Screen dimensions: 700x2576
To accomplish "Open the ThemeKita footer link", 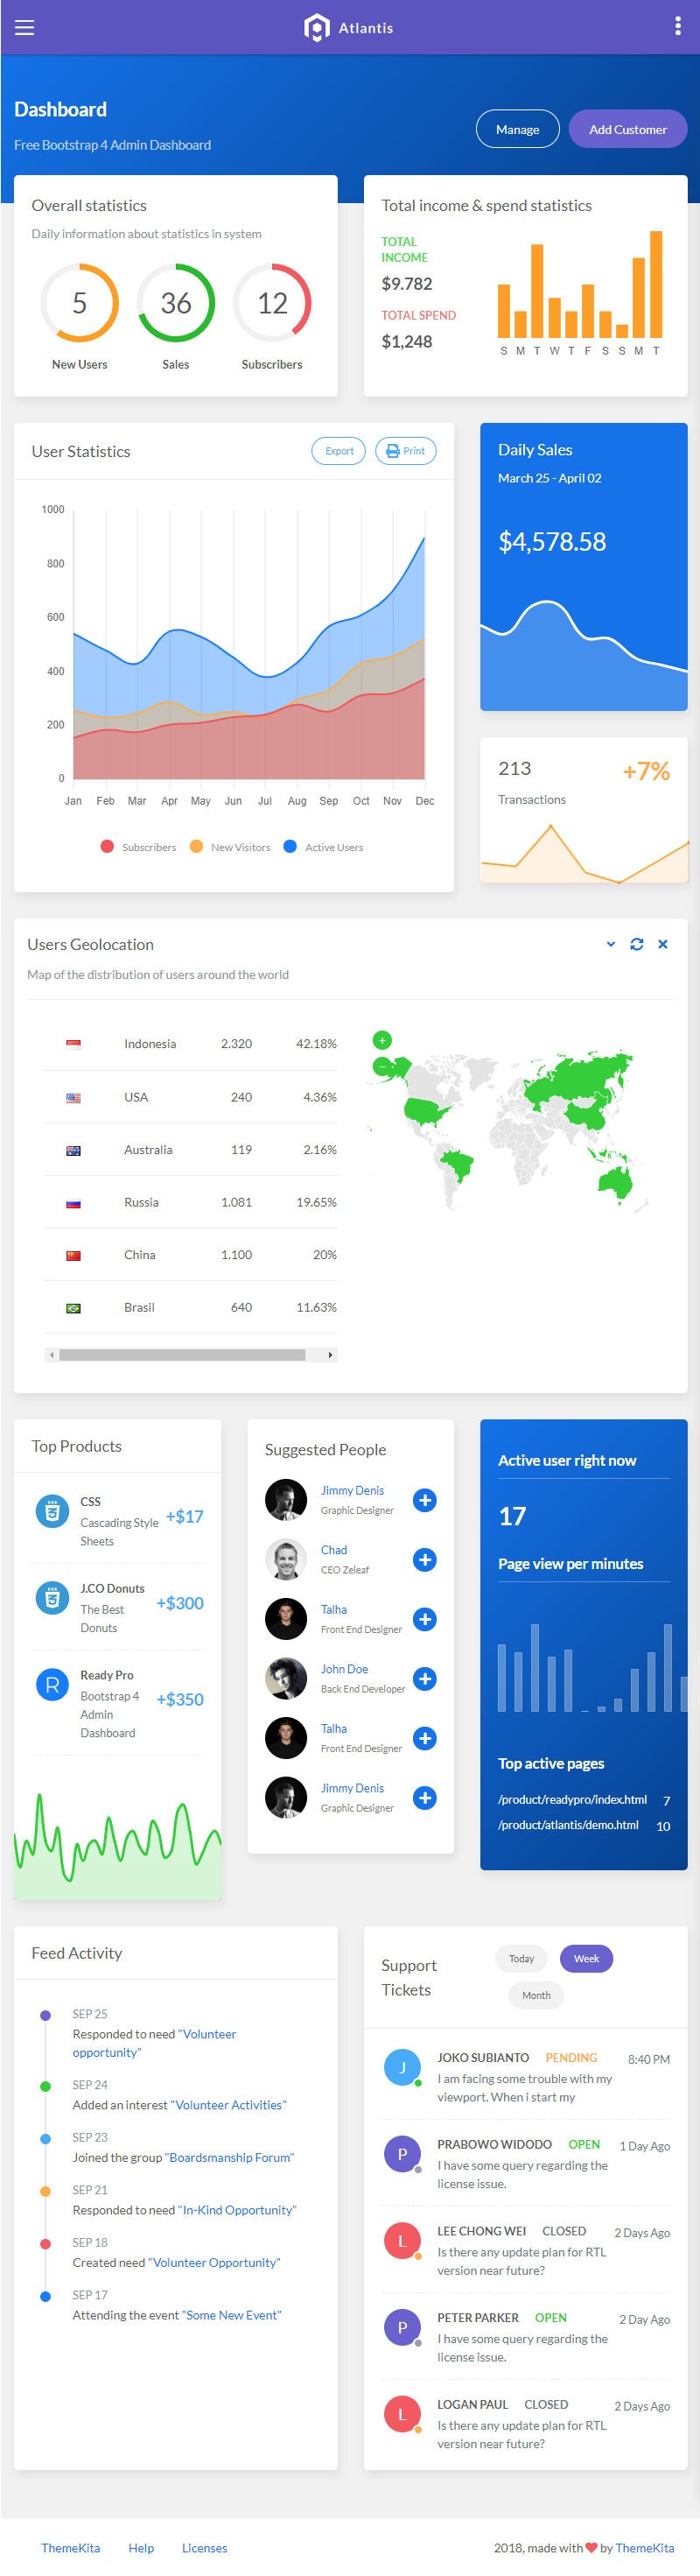I will (70, 2548).
